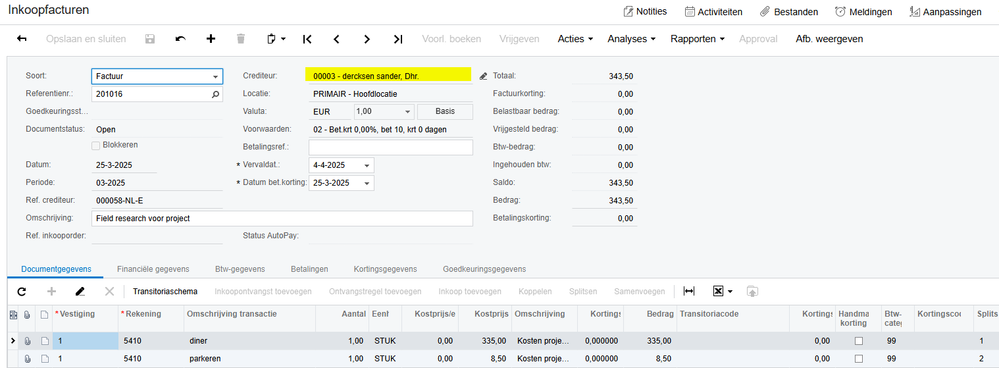Click the magnifier in Referentienr. field

215,94
